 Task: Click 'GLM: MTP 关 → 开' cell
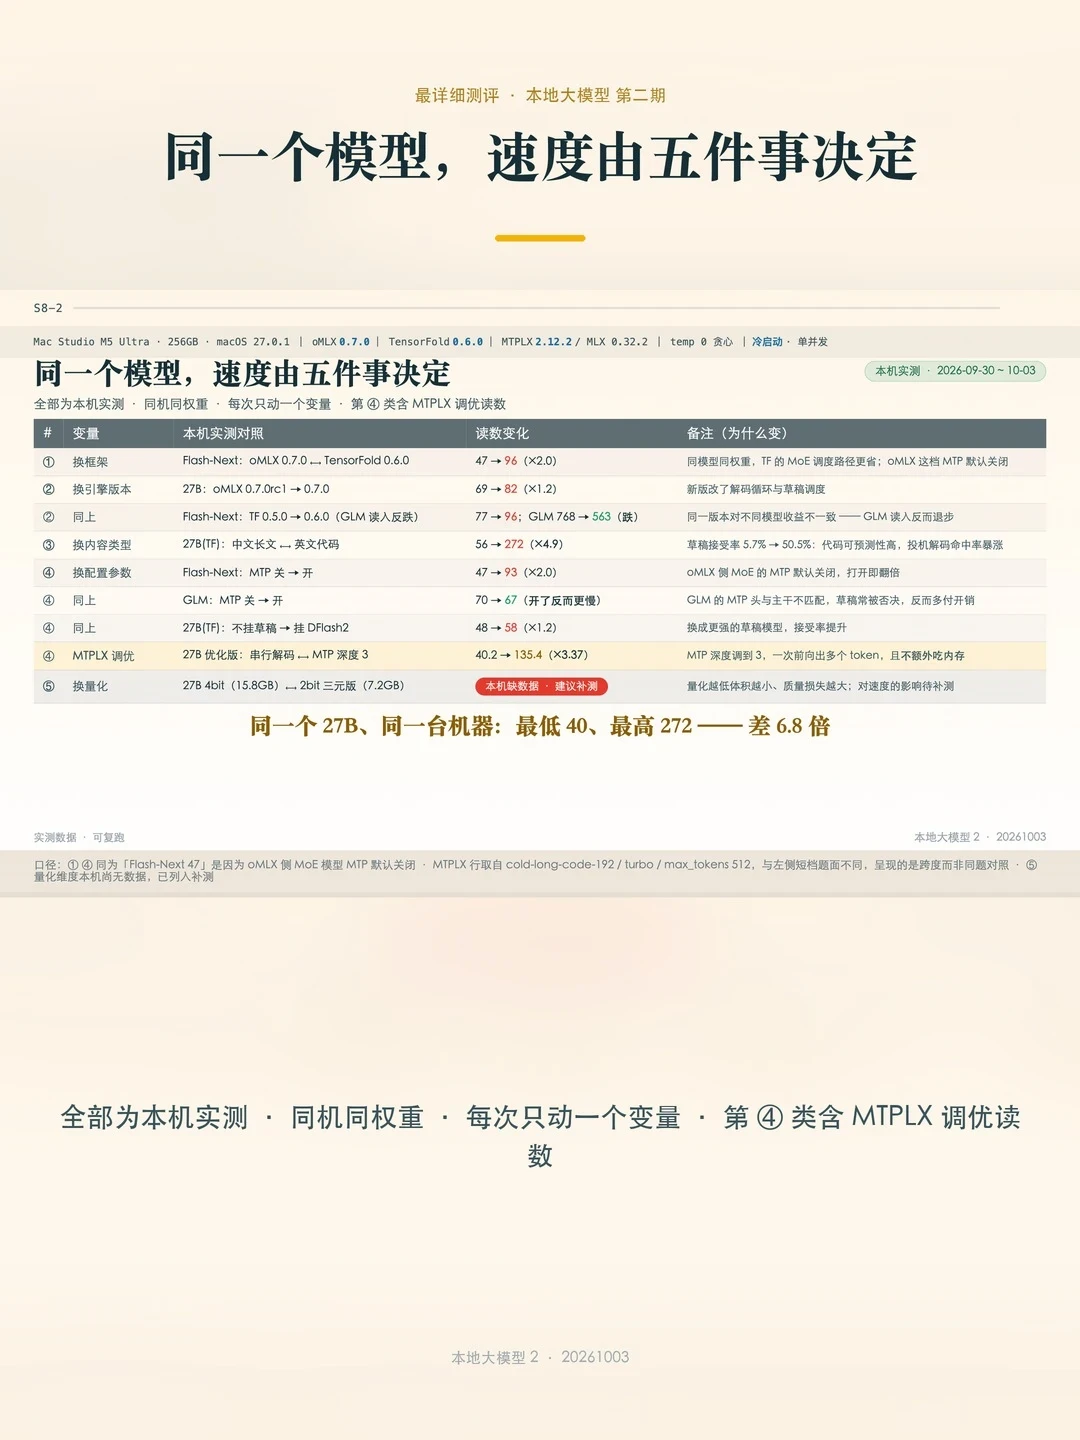[x=233, y=601]
